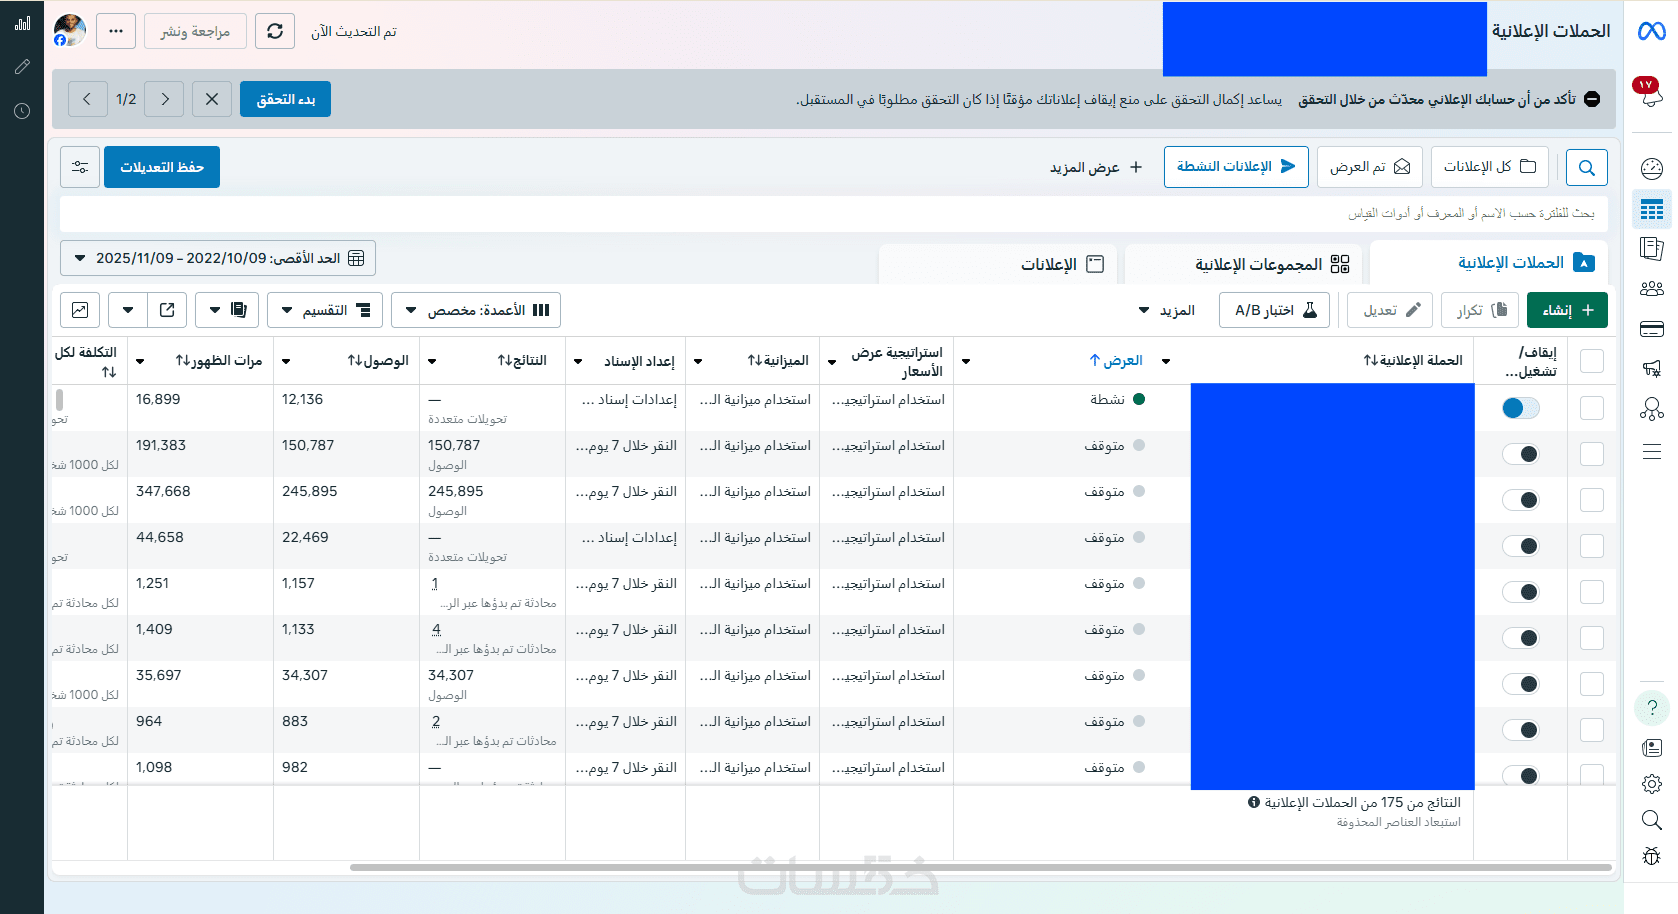
Task: Go to next banner notice arrow
Action: click(165, 99)
